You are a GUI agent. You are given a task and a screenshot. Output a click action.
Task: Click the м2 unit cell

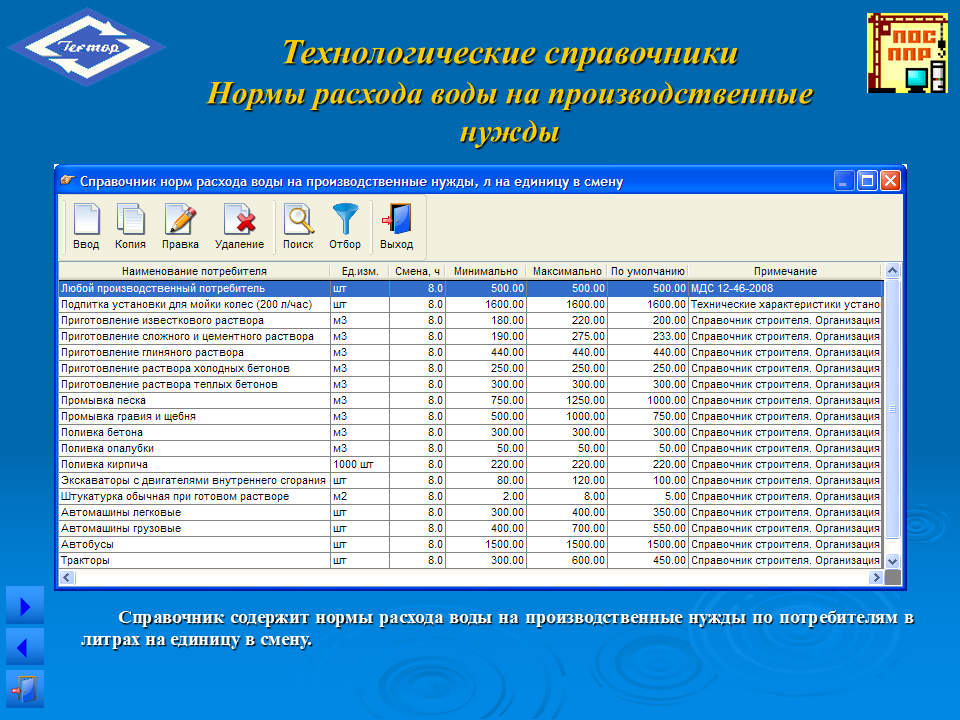360,496
